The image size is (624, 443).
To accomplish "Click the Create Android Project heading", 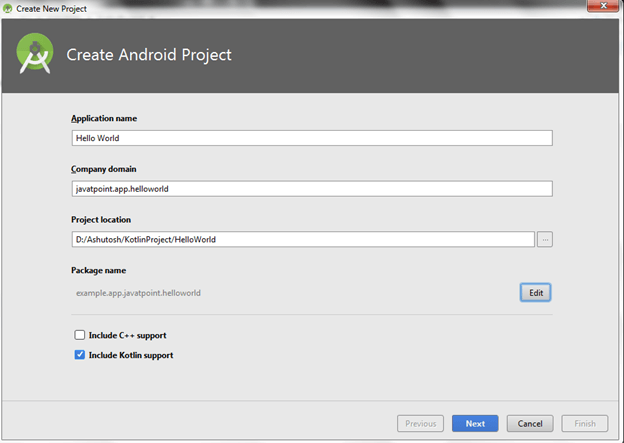I will (x=149, y=55).
